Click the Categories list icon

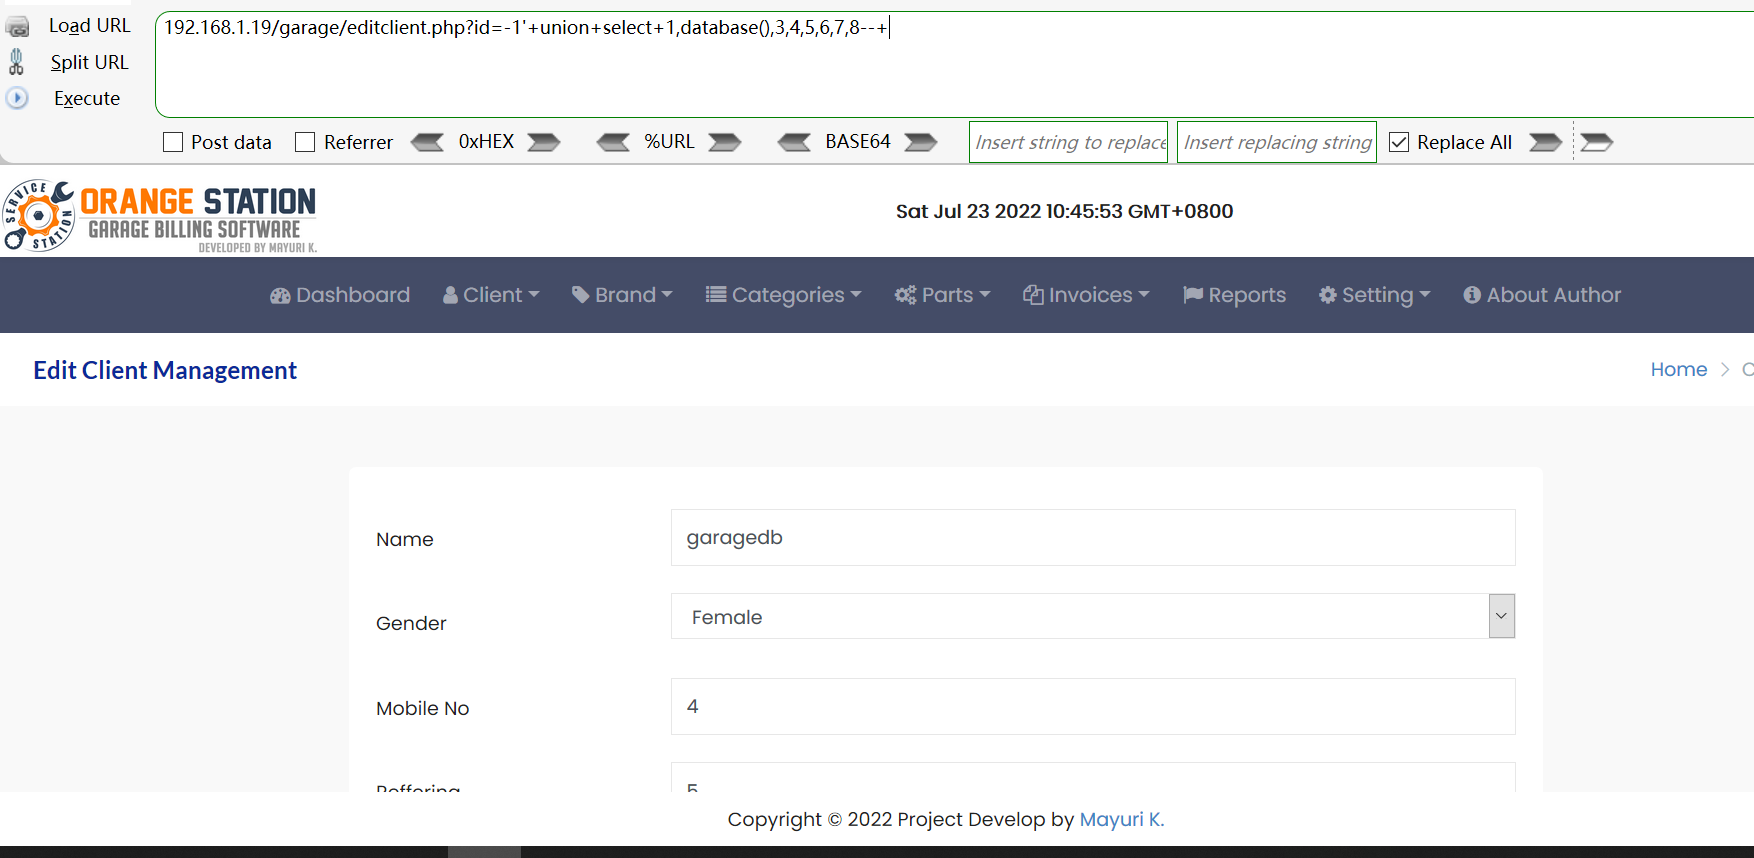[716, 295]
